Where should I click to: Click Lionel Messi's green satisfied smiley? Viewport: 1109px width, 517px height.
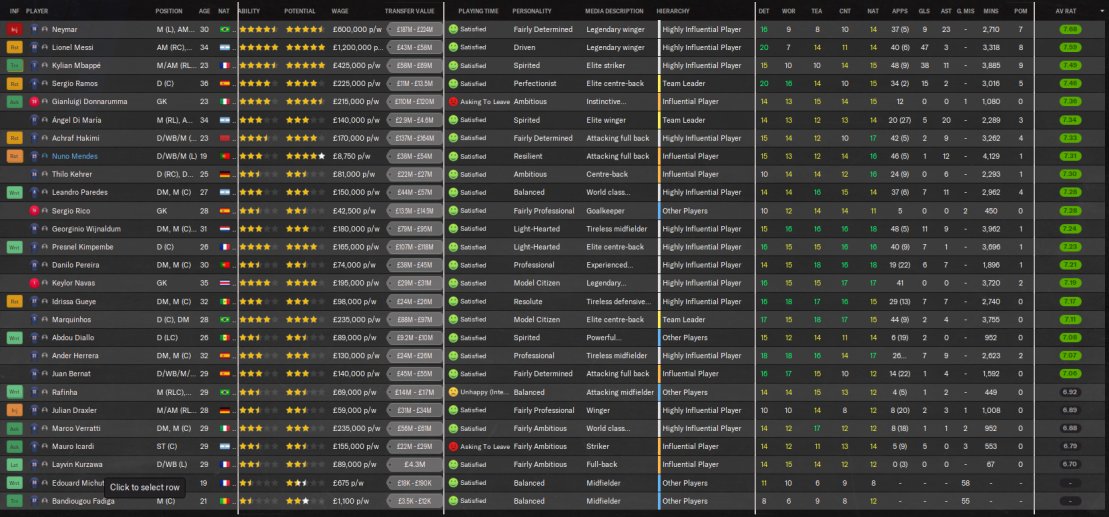(x=453, y=47)
